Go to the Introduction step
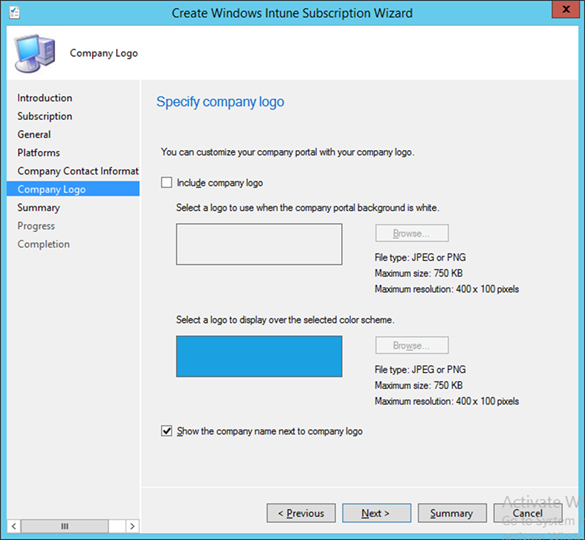The image size is (585, 540). click(x=45, y=98)
